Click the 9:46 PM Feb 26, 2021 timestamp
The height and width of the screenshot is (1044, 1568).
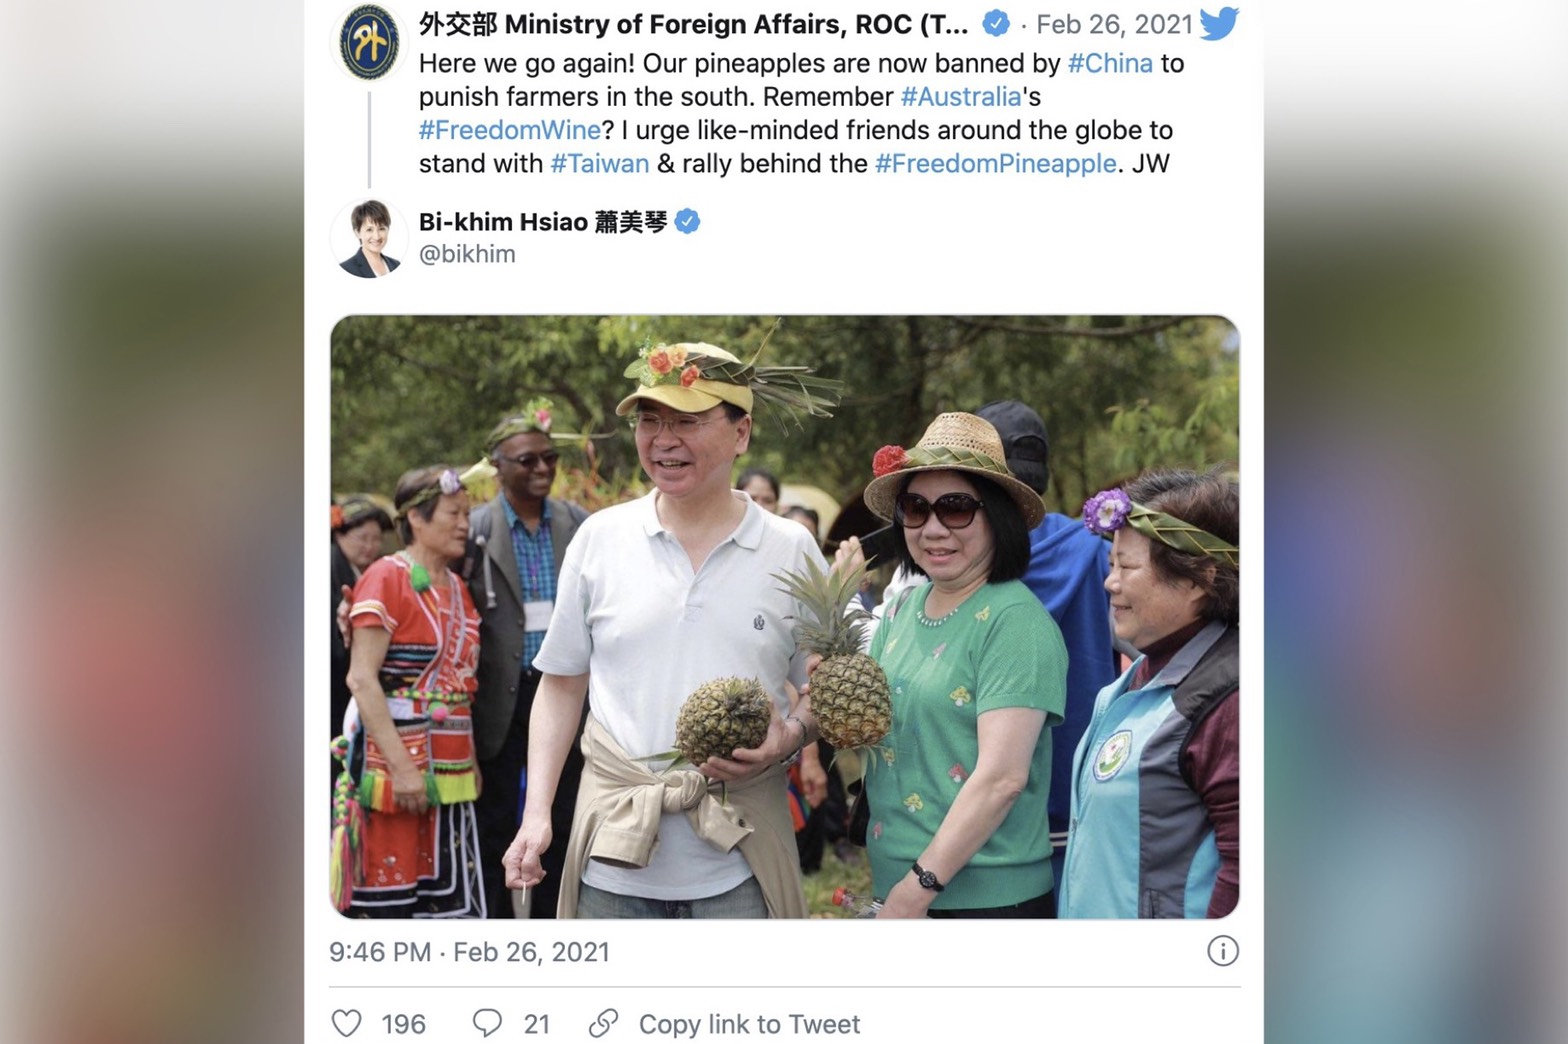click(x=469, y=951)
